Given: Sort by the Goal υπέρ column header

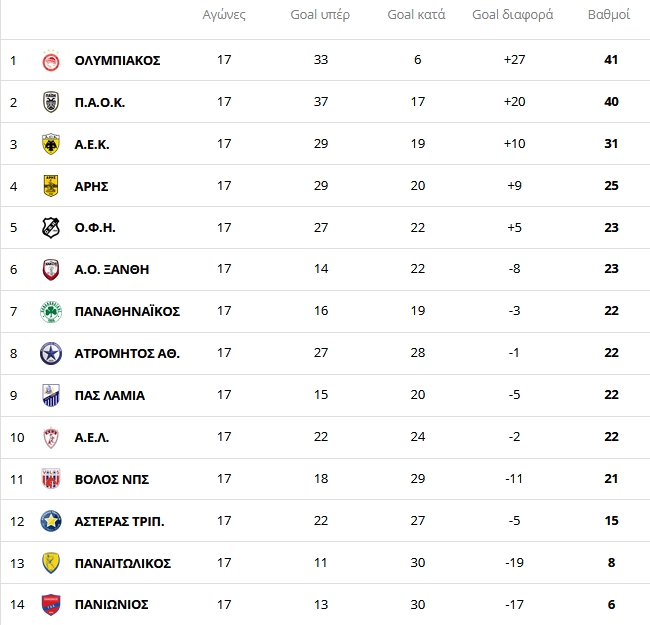Looking at the screenshot, I should 320,15.
